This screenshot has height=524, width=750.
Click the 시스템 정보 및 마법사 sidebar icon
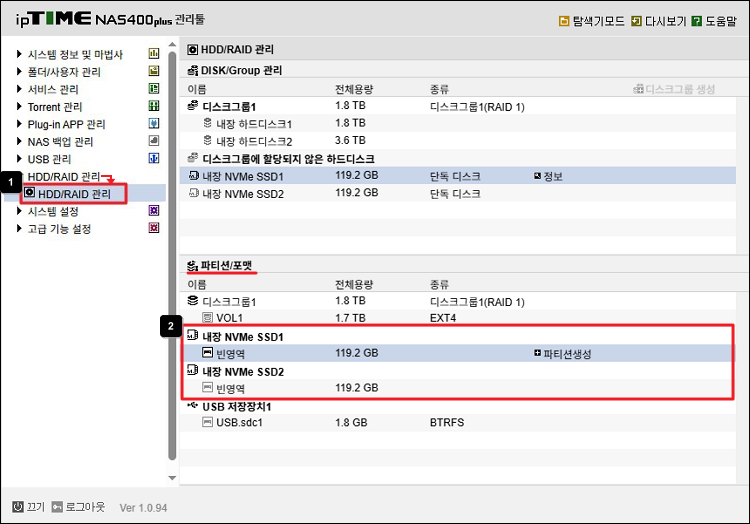pyautogui.click(x=154, y=54)
